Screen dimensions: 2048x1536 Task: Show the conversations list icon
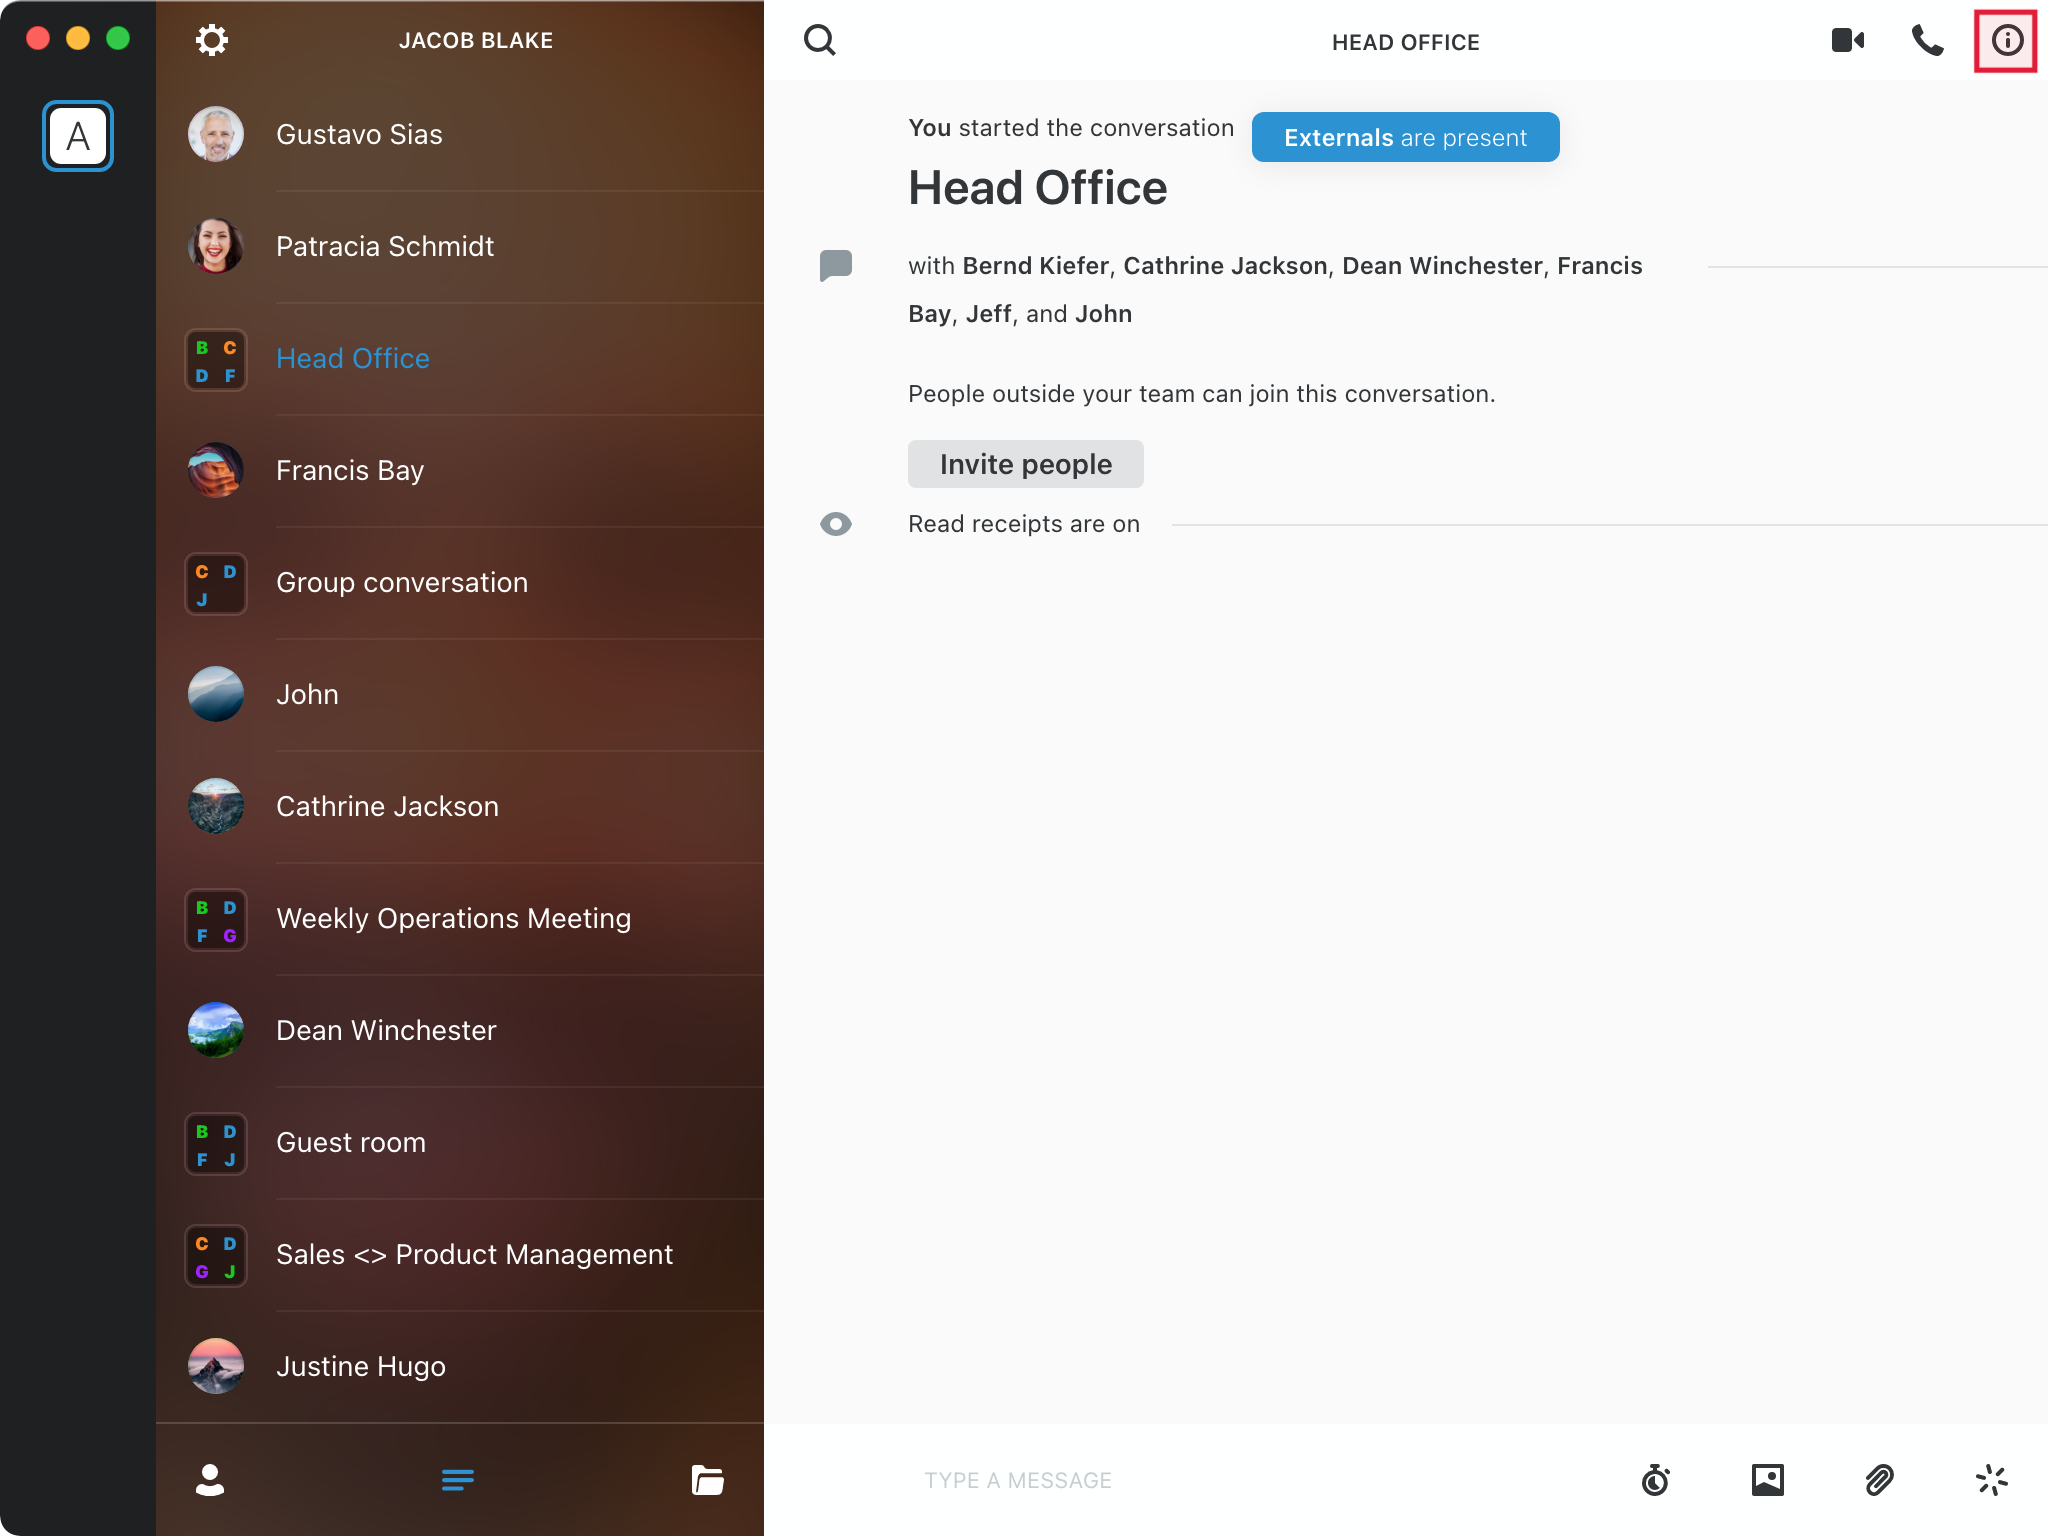point(458,1480)
